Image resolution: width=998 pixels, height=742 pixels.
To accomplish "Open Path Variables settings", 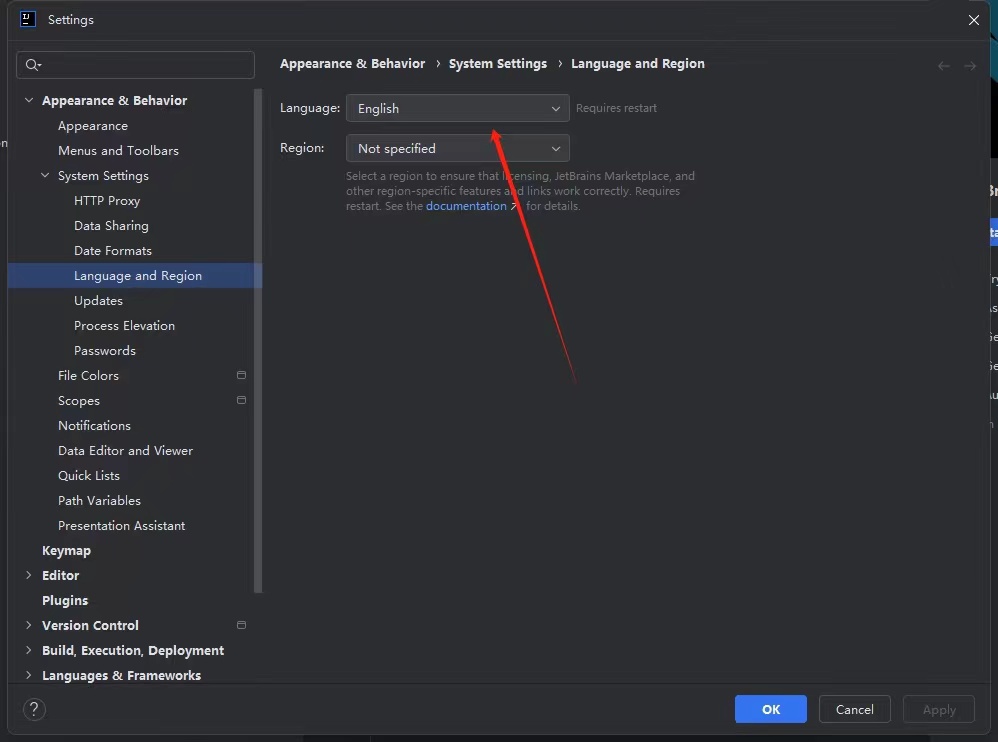I will pos(99,501).
